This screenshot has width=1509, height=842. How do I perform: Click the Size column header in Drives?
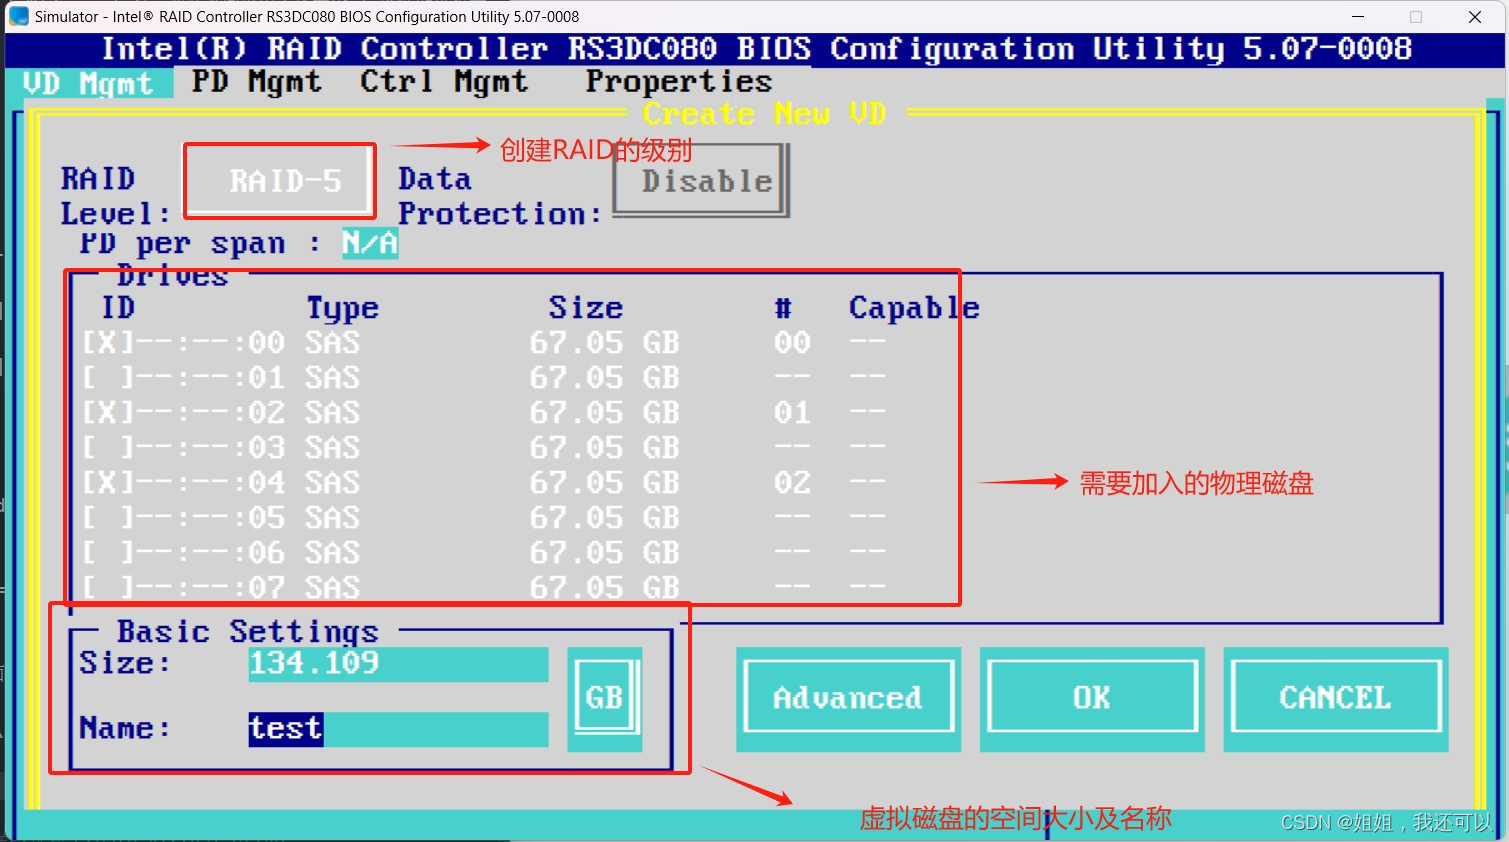[586, 308]
